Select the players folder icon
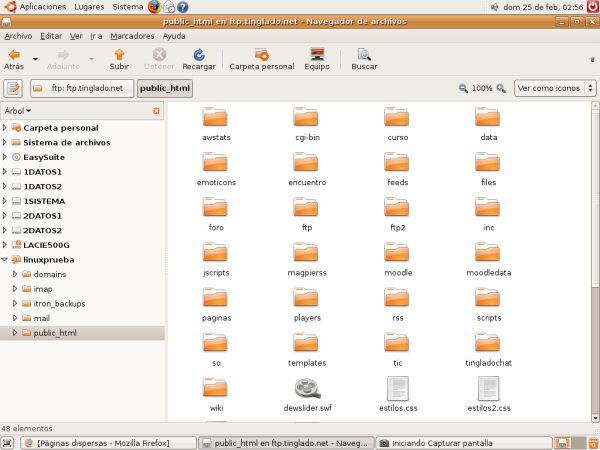The width and height of the screenshot is (600, 450). 306,298
